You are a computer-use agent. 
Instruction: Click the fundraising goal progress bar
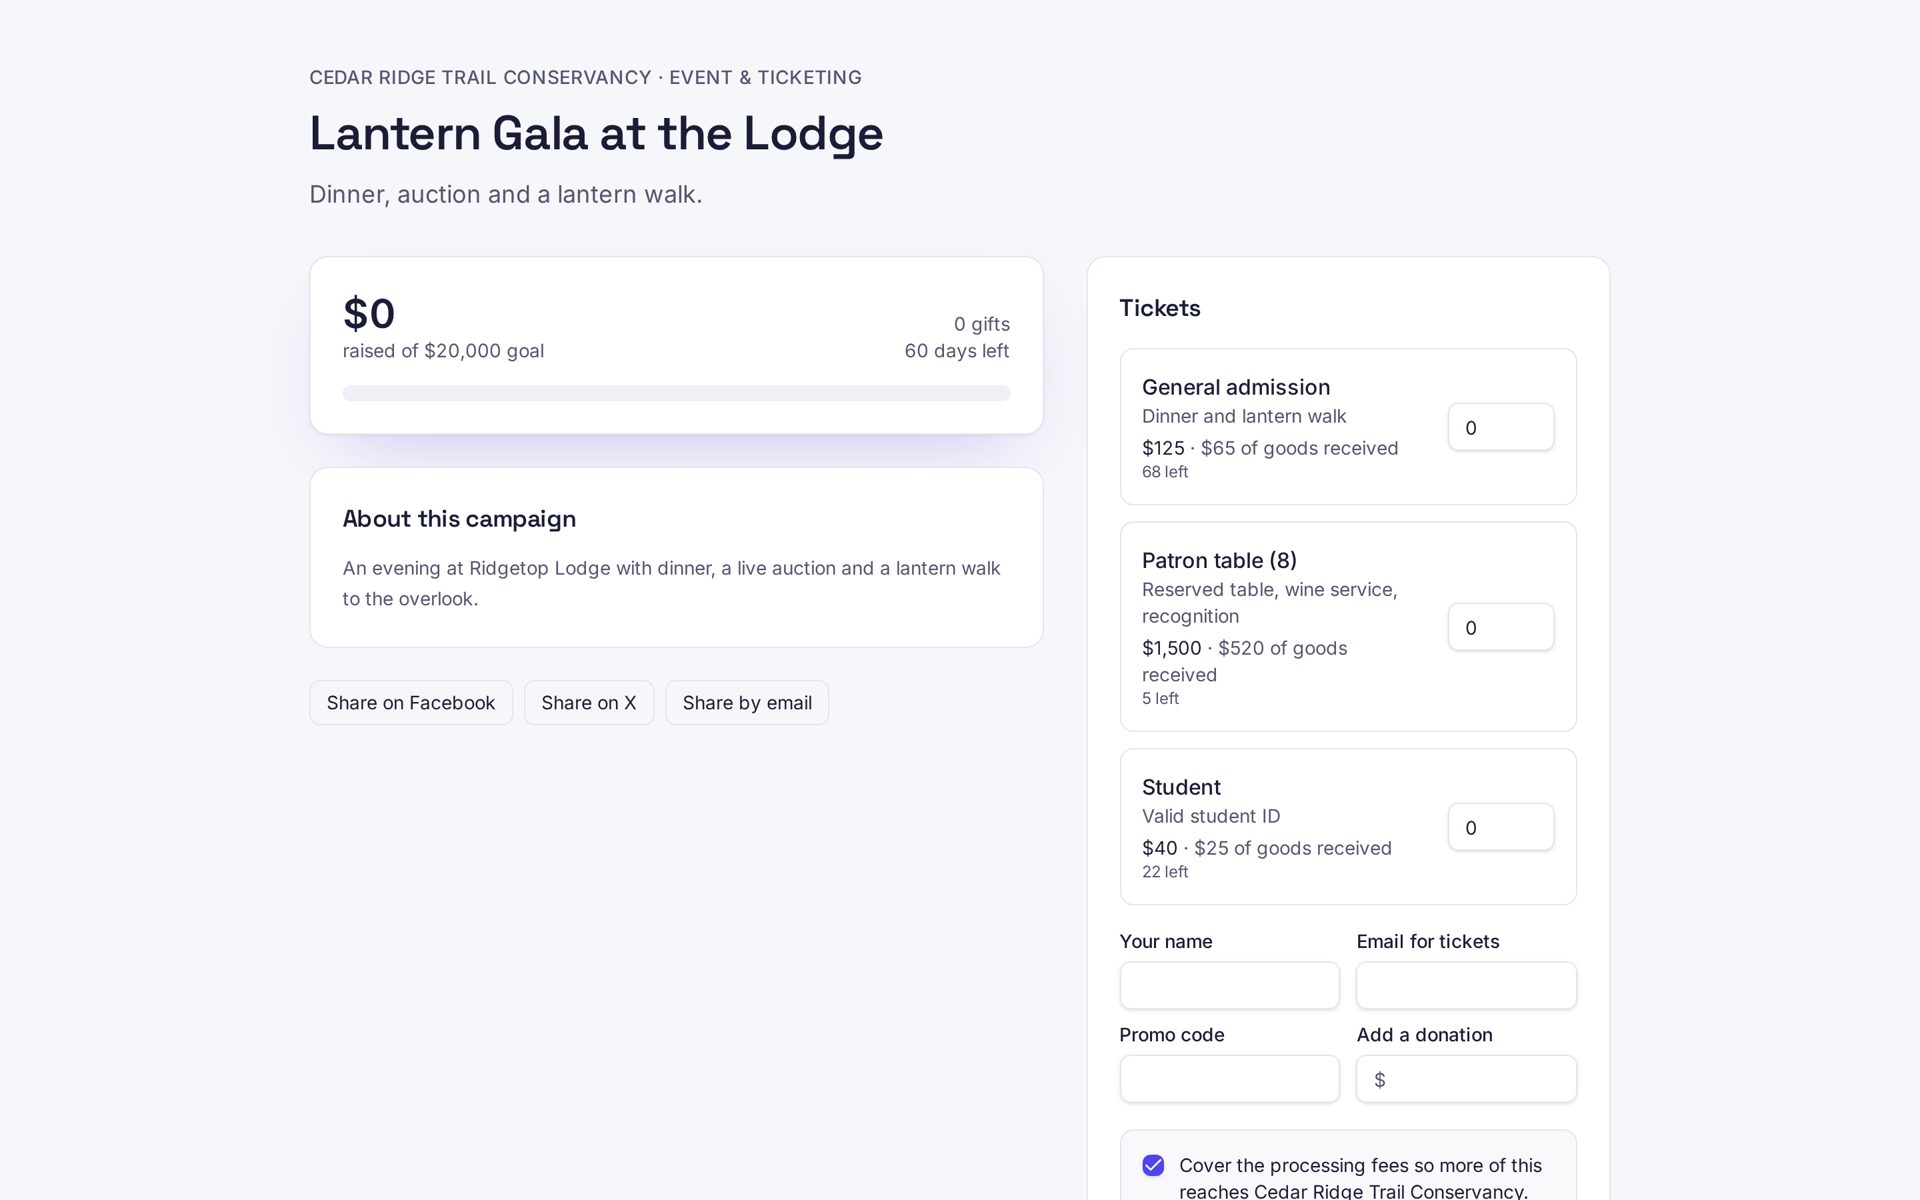tap(676, 393)
